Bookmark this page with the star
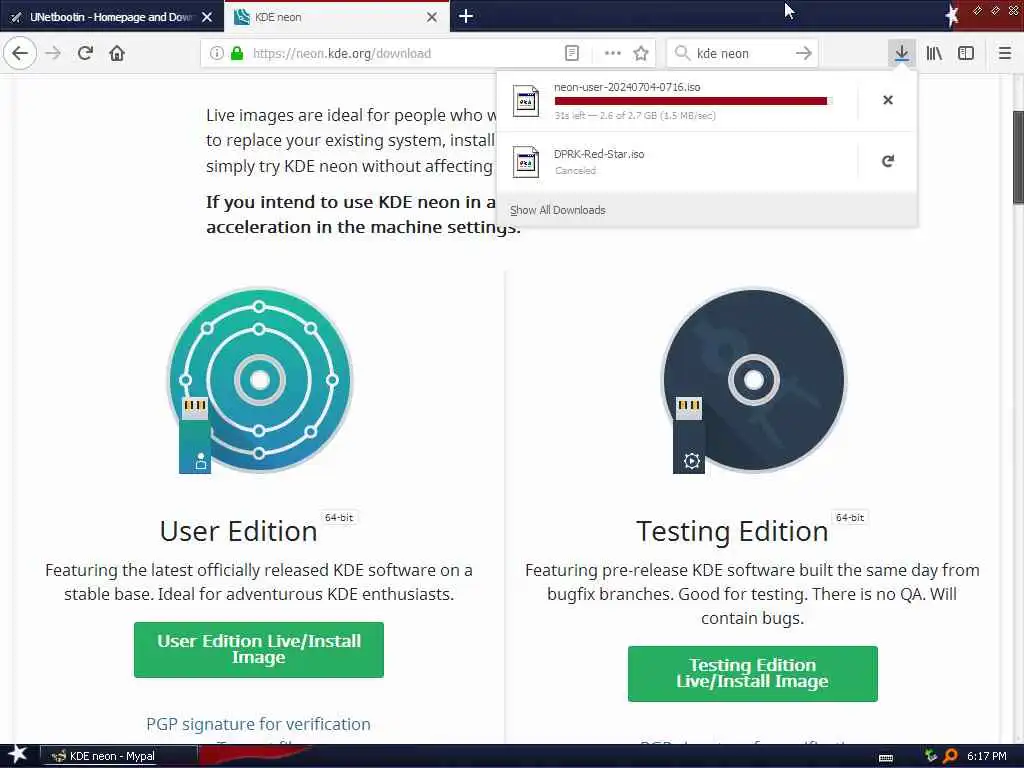 (x=641, y=53)
